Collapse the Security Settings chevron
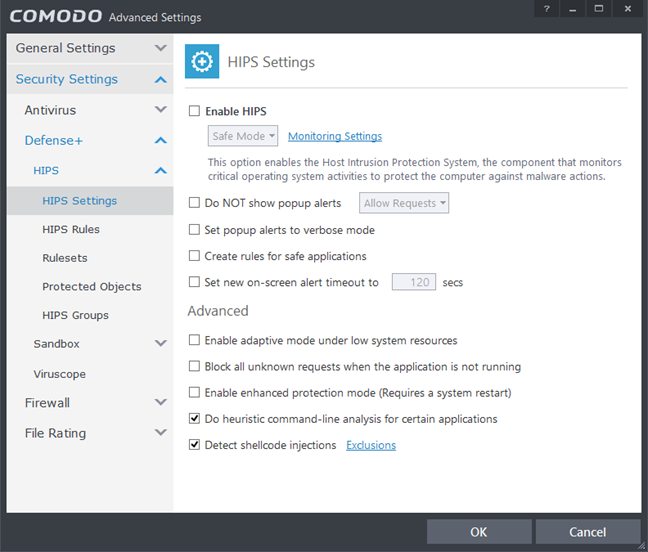 (x=161, y=79)
